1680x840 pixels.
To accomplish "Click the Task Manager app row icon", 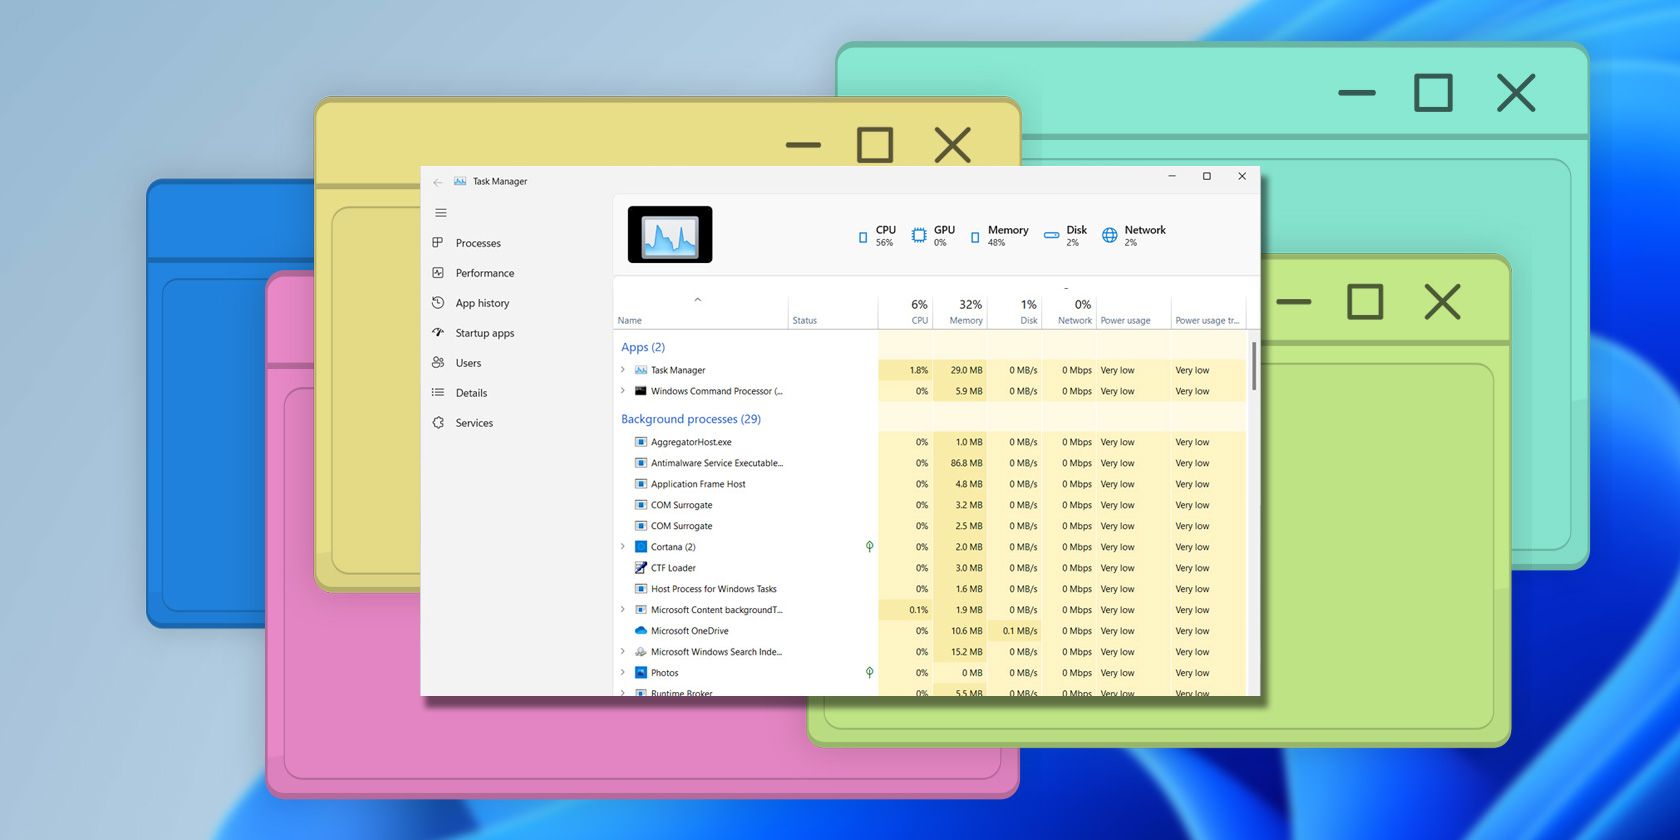I will tap(641, 370).
